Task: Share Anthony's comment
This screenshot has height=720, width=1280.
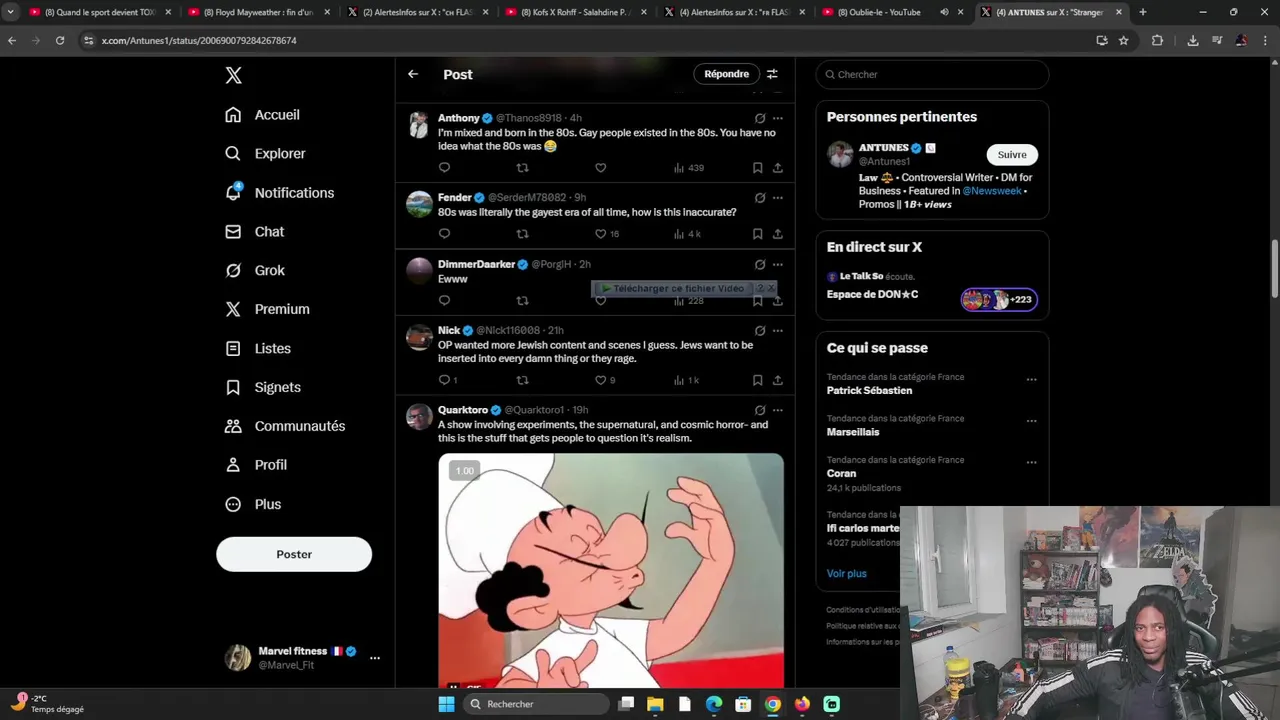Action: click(778, 168)
